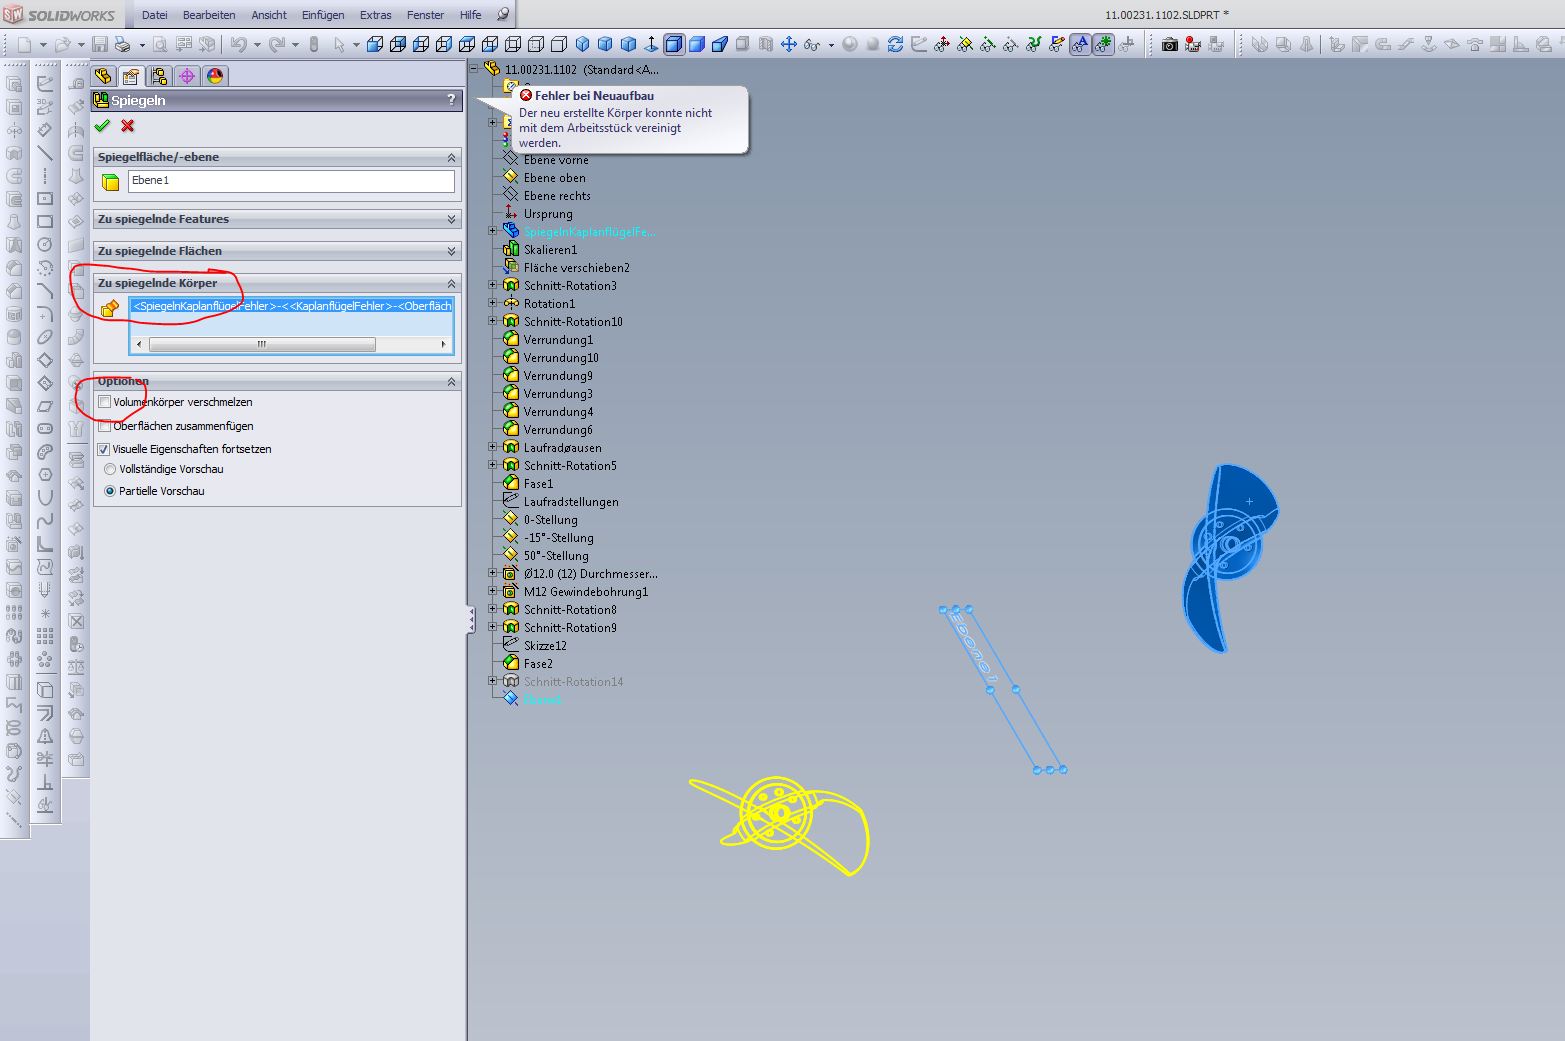The image size is (1565, 1041).
Task: Click the print icon
Action: 123,44
